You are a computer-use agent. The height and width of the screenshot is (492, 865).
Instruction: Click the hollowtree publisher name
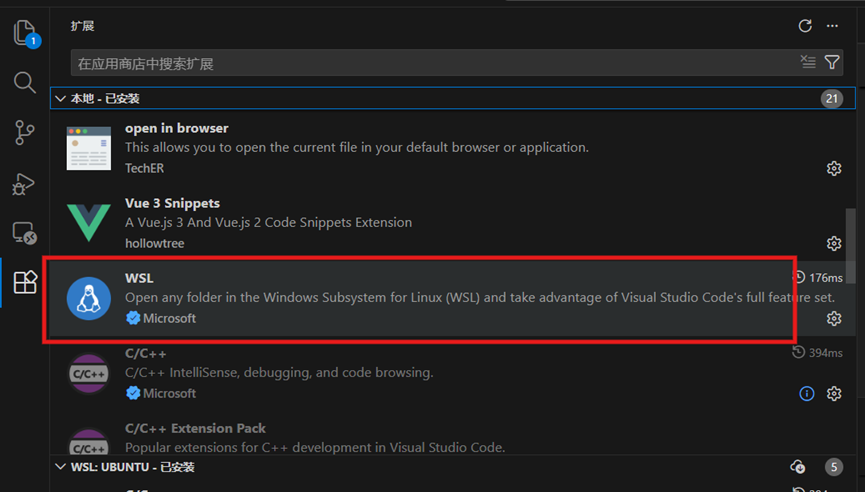click(154, 243)
